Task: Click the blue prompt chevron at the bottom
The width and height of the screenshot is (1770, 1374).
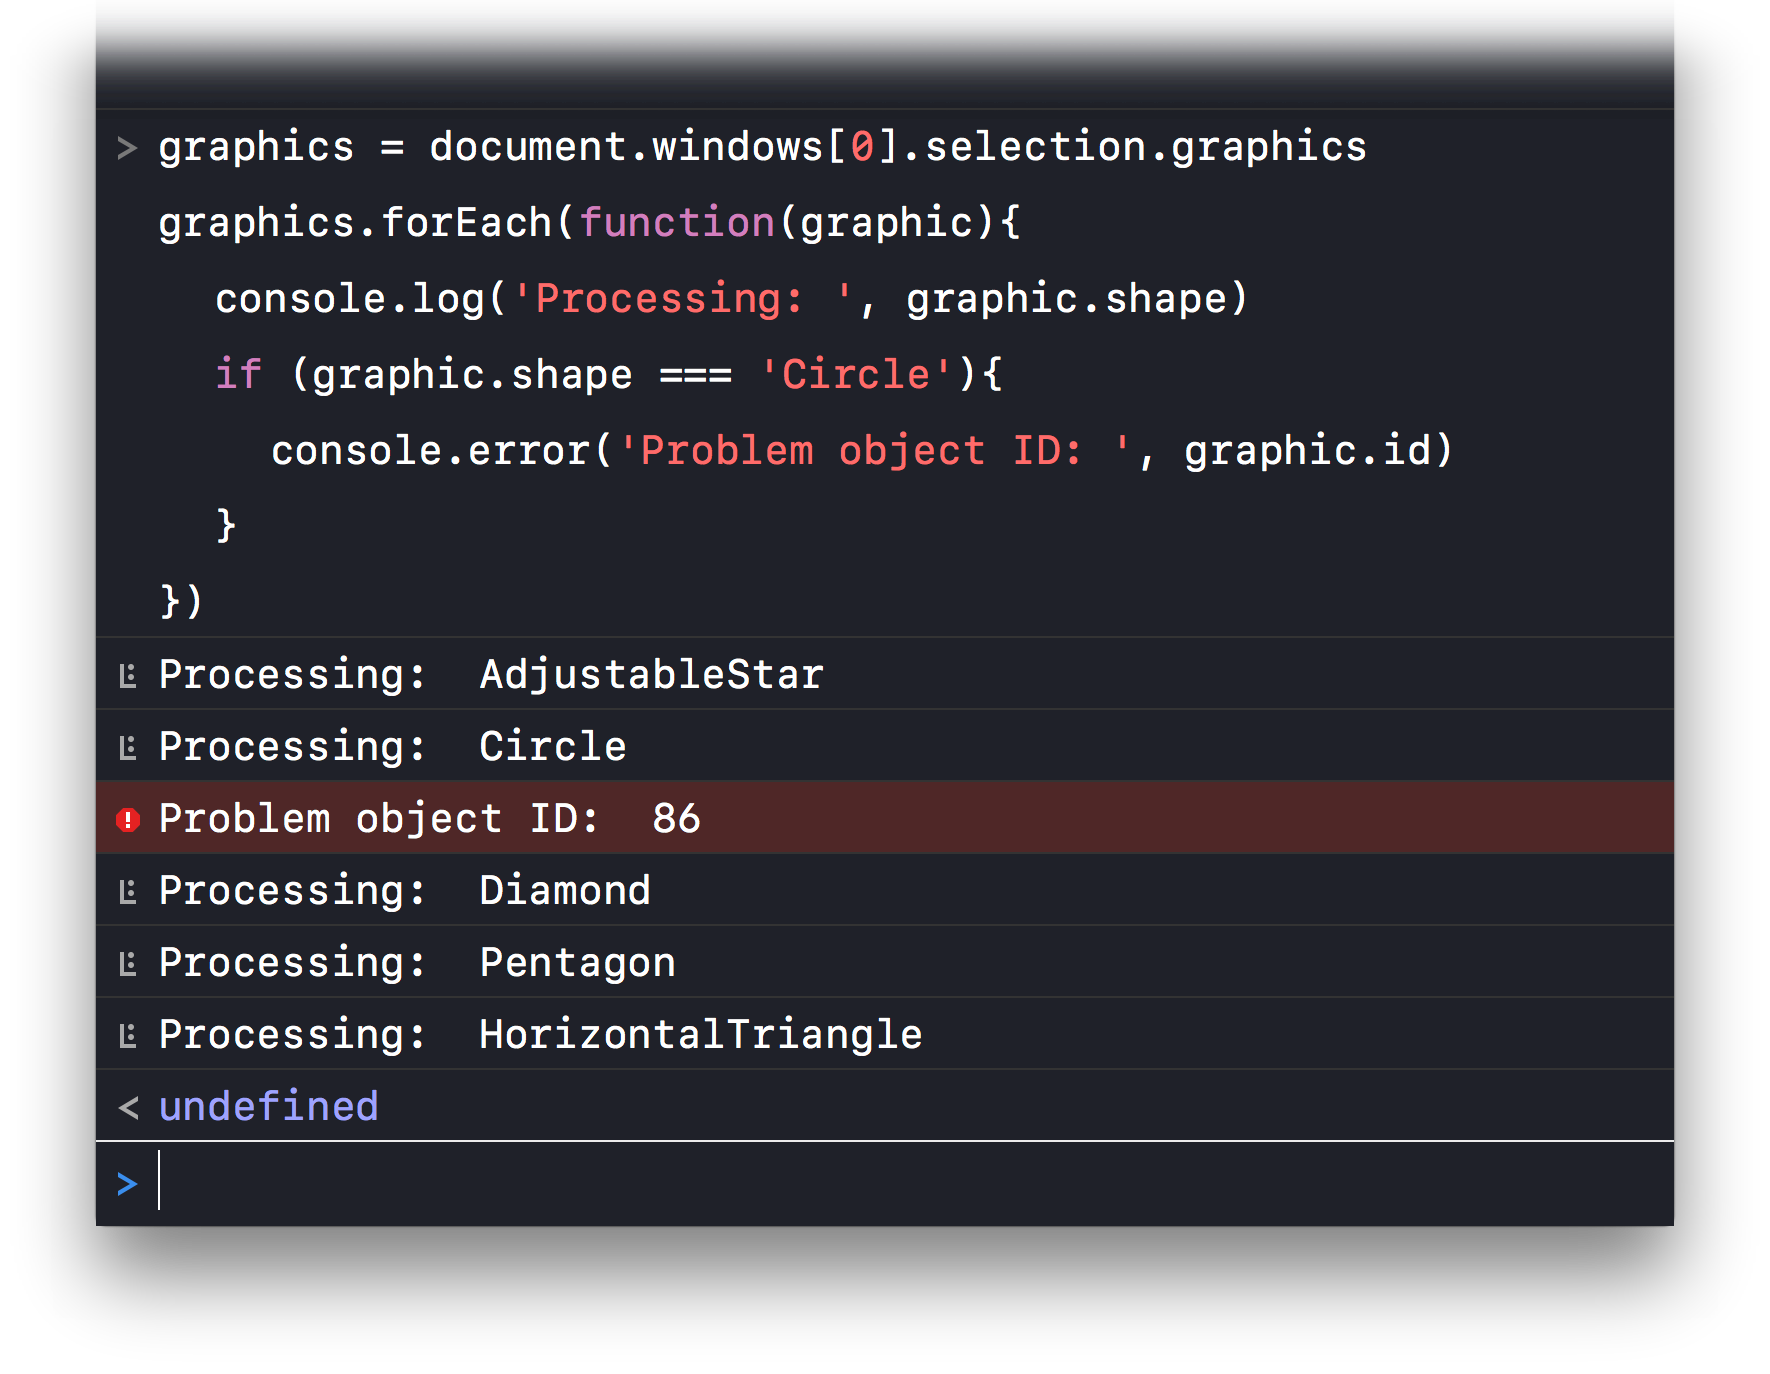Action: [127, 1184]
